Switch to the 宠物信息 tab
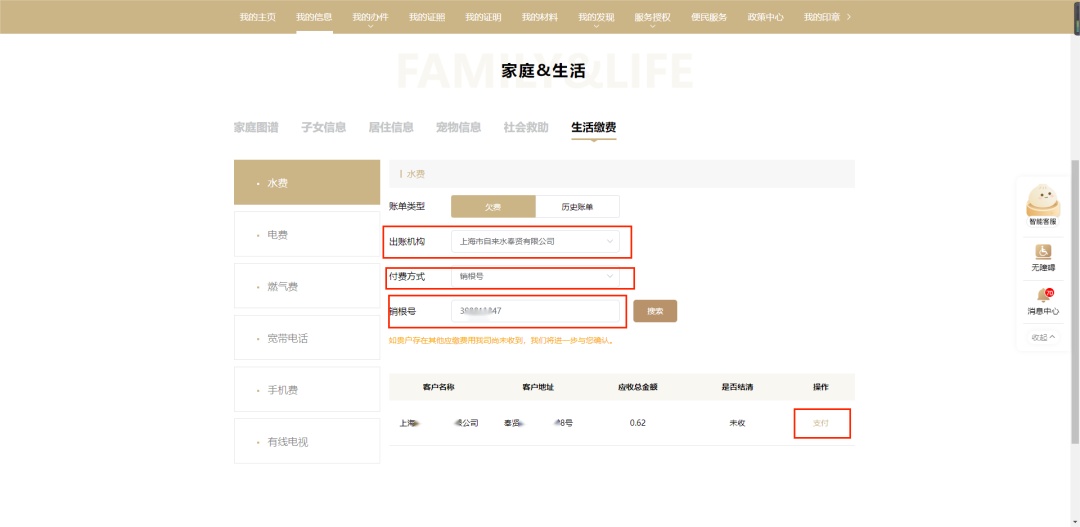 click(458, 127)
